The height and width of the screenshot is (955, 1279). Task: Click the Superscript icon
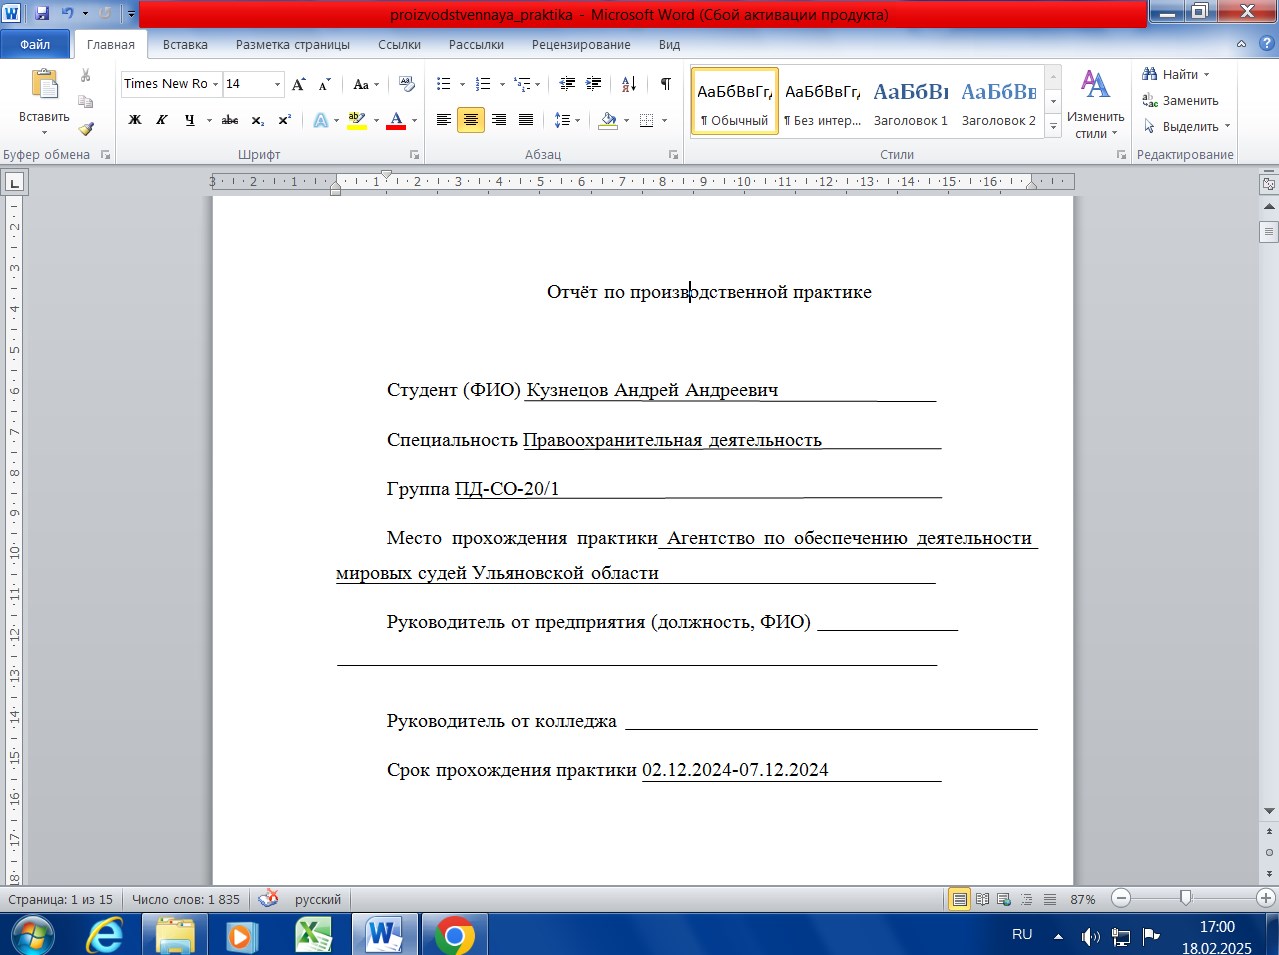click(x=285, y=120)
